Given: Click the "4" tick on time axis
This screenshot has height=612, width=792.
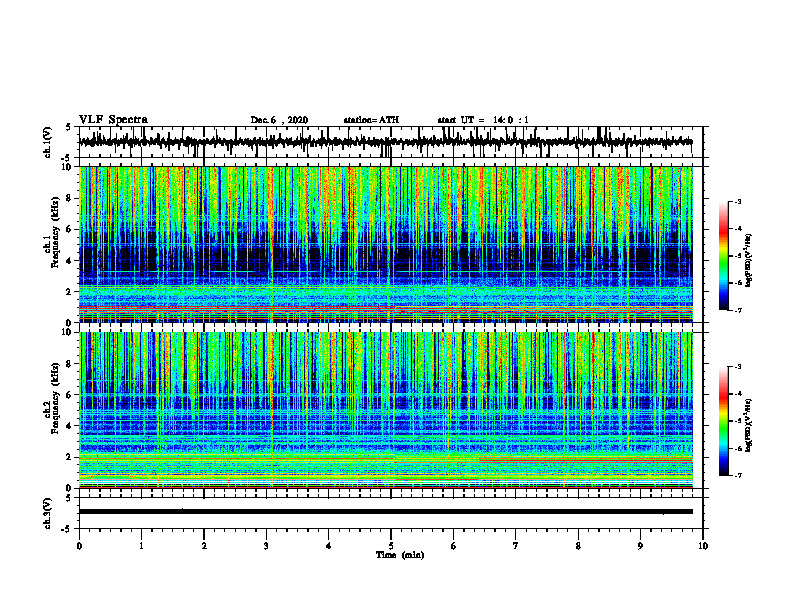Looking at the screenshot, I should click(x=329, y=546).
